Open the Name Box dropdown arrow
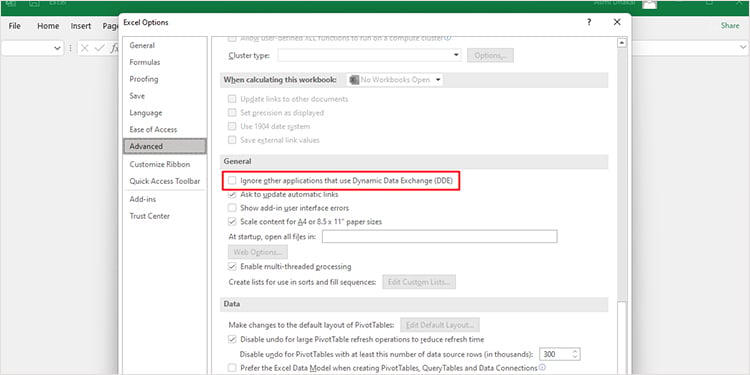The width and height of the screenshot is (750, 375). (57, 48)
